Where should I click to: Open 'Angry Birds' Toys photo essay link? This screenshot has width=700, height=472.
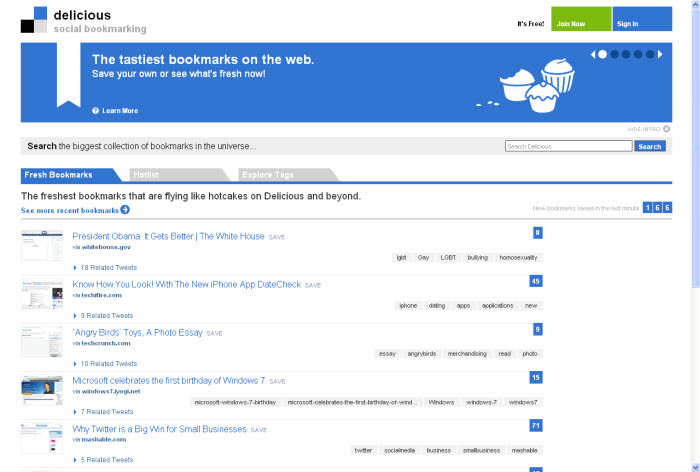pyautogui.click(x=138, y=333)
